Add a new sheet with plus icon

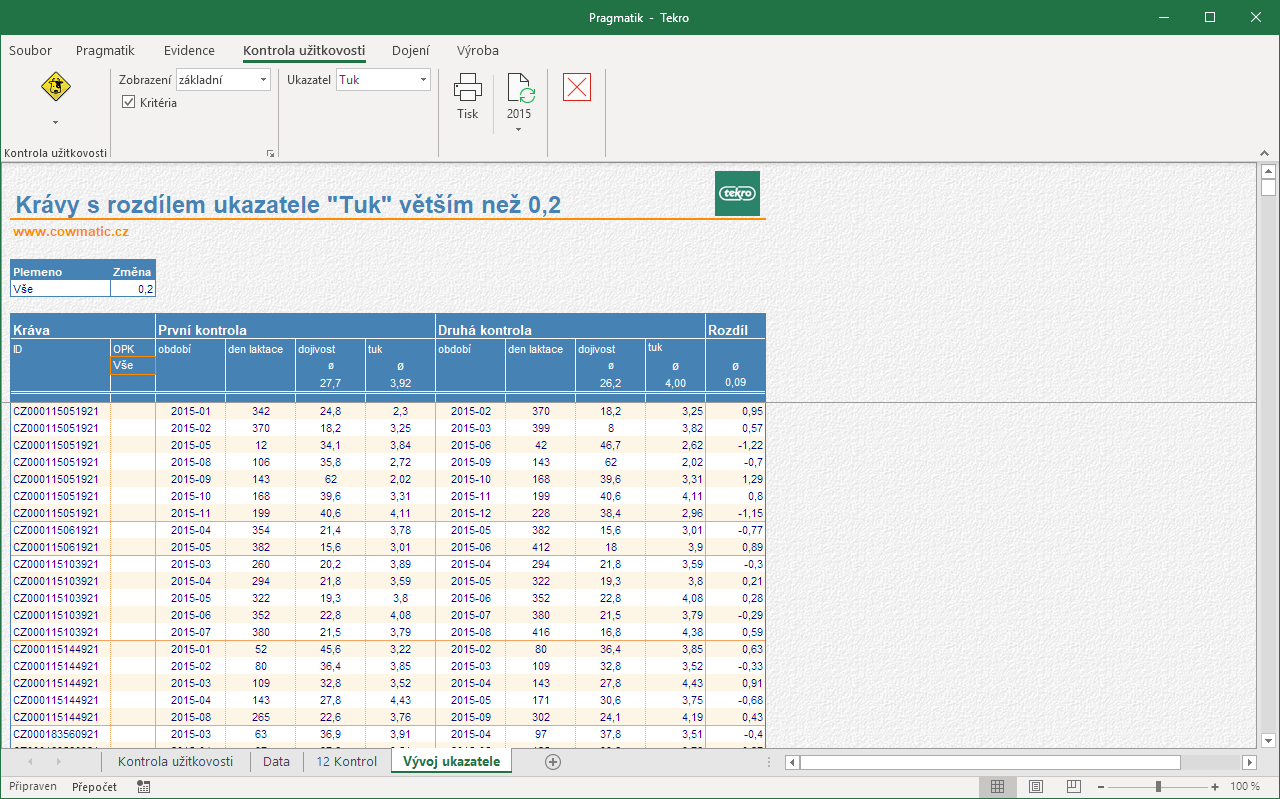[x=553, y=761]
